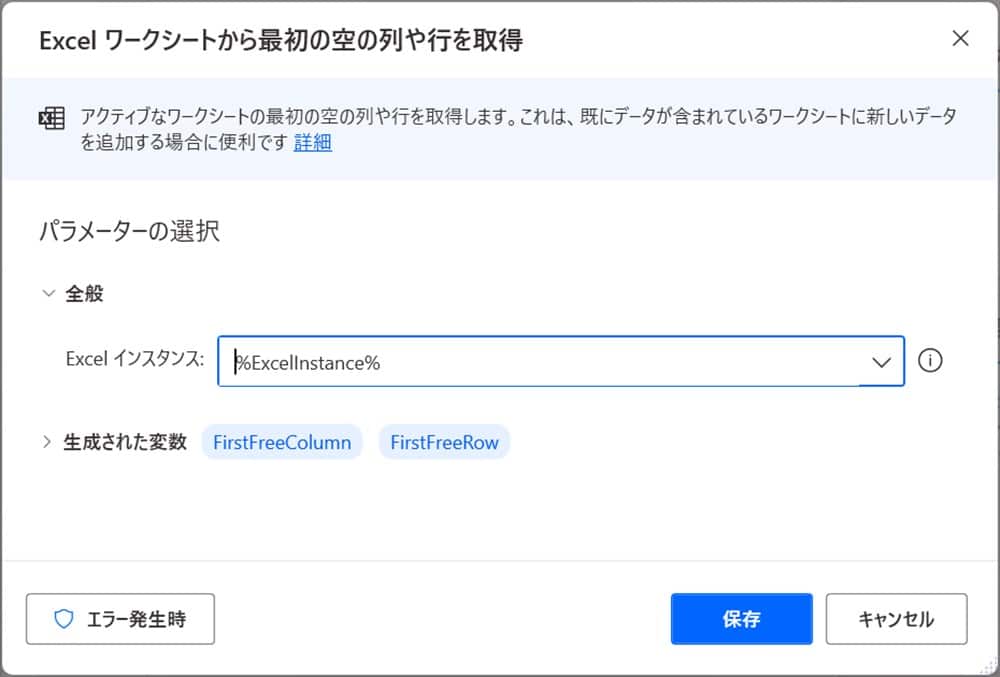Image resolution: width=1000 pixels, height=677 pixels.
Task: Select the FirstFreeRow variable chip
Action: tap(444, 442)
